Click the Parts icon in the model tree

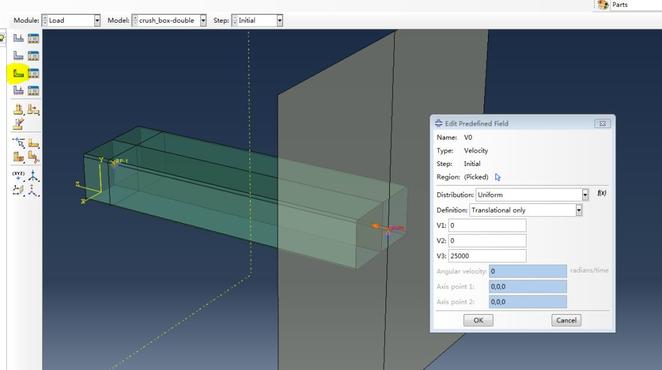(x=603, y=5)
